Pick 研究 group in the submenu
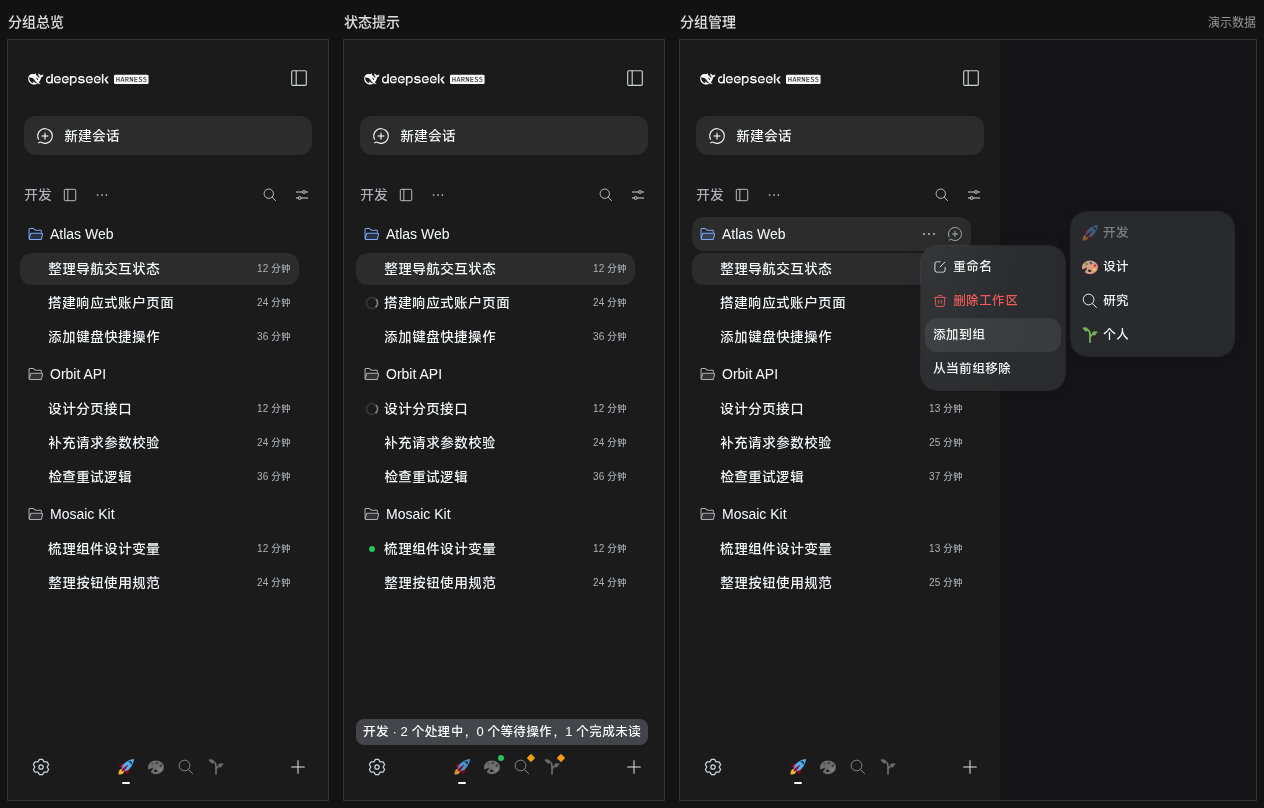Screen dimensions: 1264x808 [1152, 301]
